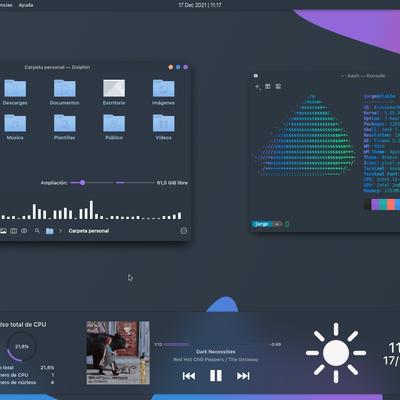
Task: Split Konsole view left/right
Action: coord(268,86)
